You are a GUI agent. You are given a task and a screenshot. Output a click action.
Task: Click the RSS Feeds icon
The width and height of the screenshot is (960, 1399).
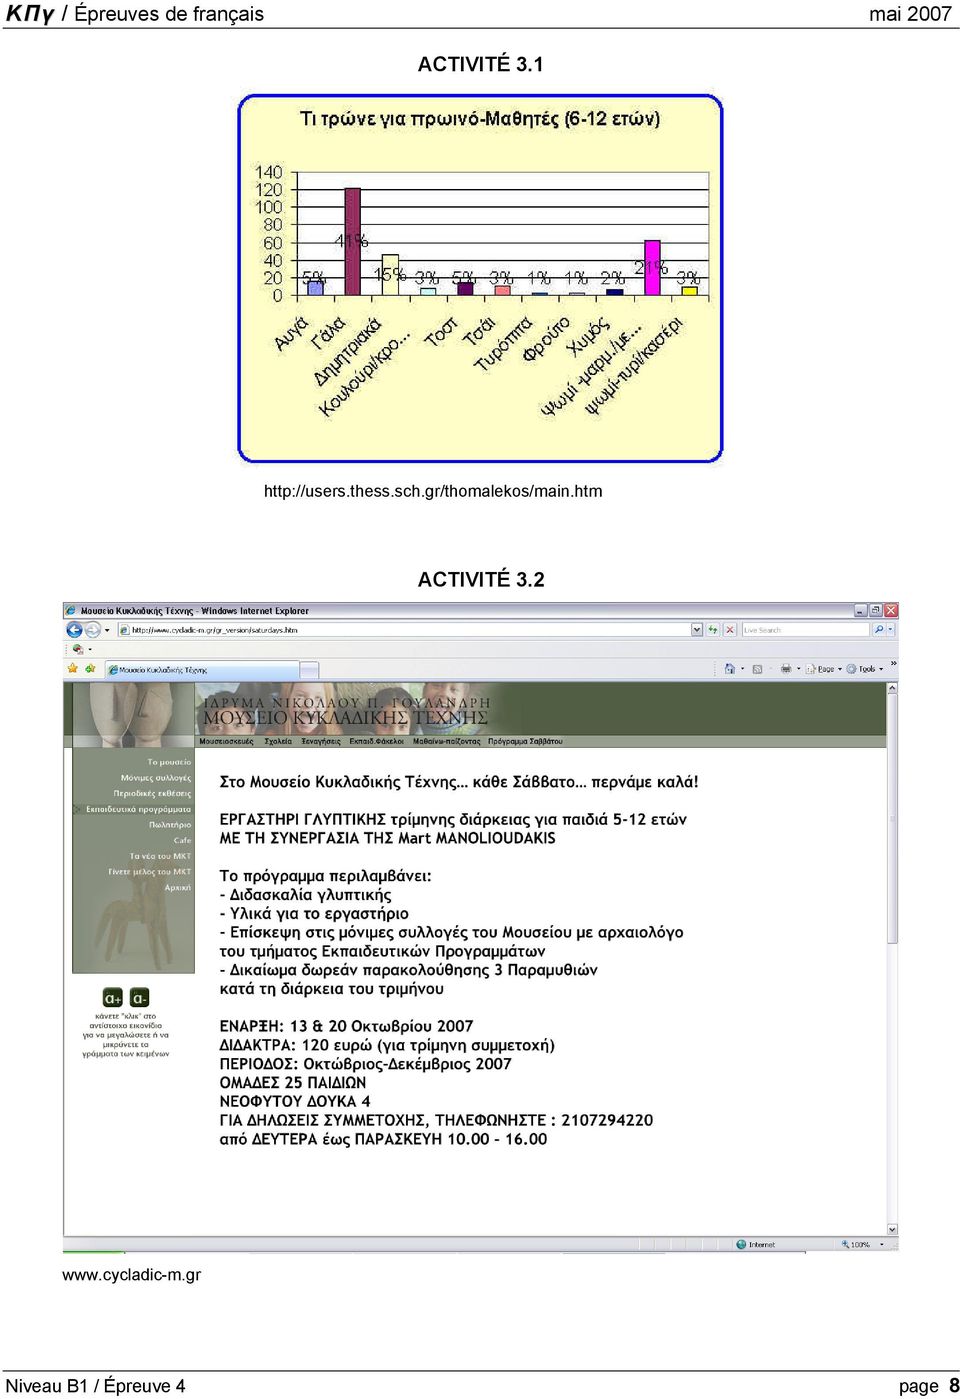click(758, 669)
